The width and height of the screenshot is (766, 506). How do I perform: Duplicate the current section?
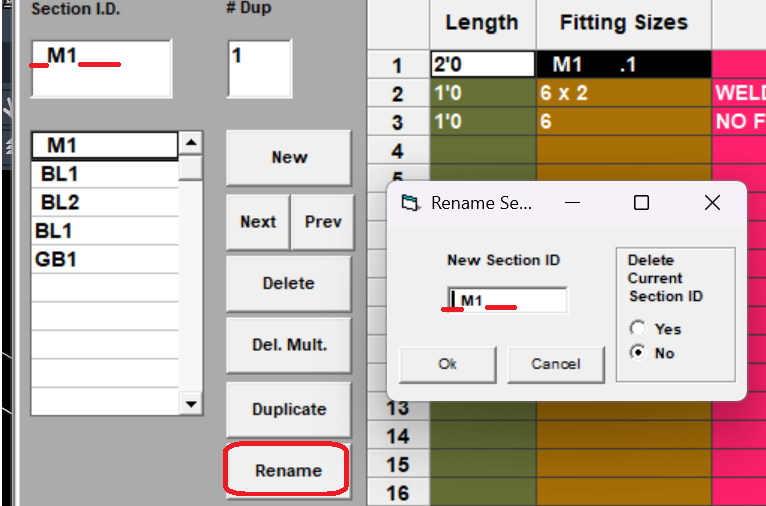(x=288, y=409)
